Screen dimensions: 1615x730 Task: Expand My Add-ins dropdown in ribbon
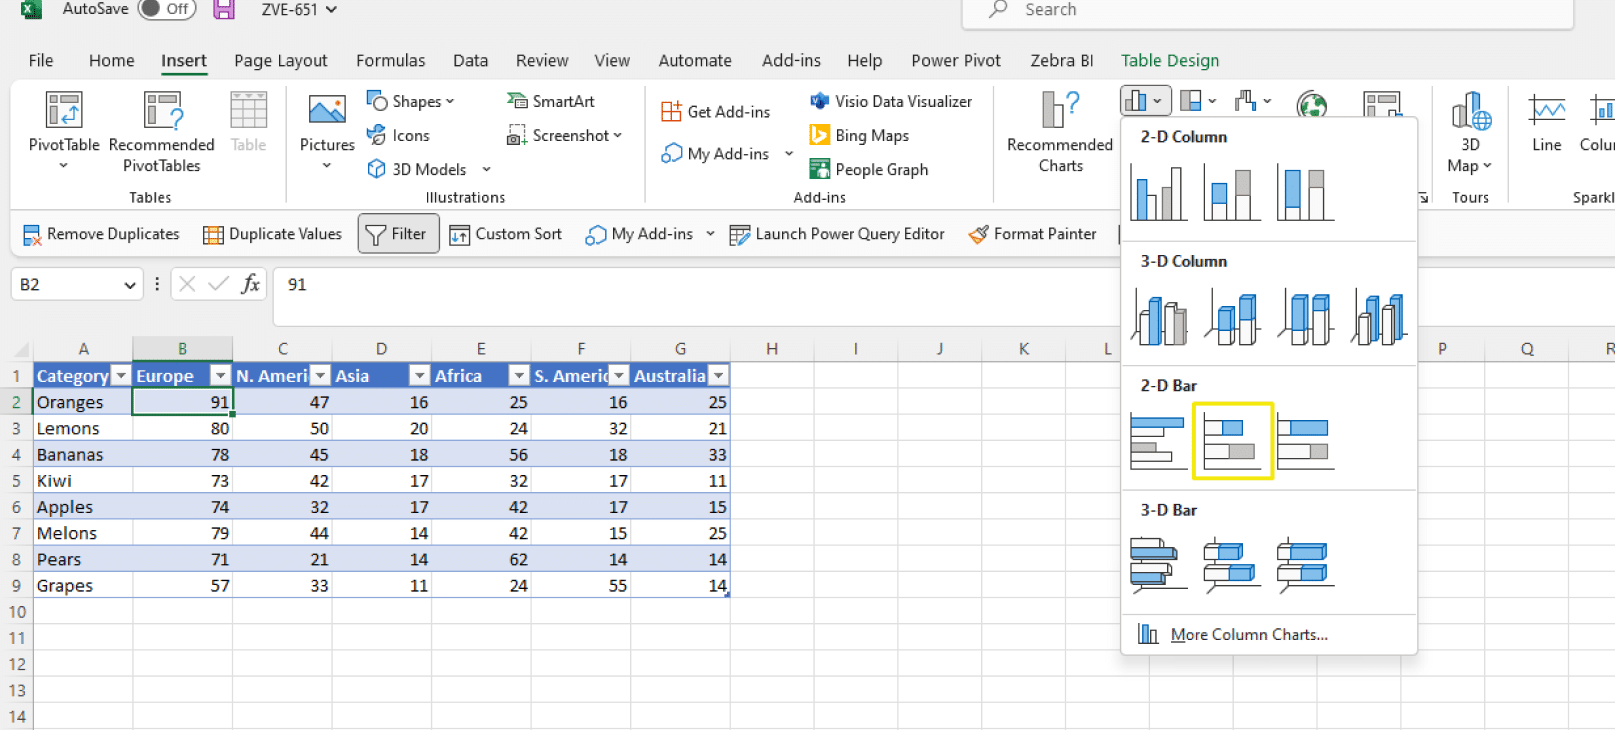coord(789,154)
